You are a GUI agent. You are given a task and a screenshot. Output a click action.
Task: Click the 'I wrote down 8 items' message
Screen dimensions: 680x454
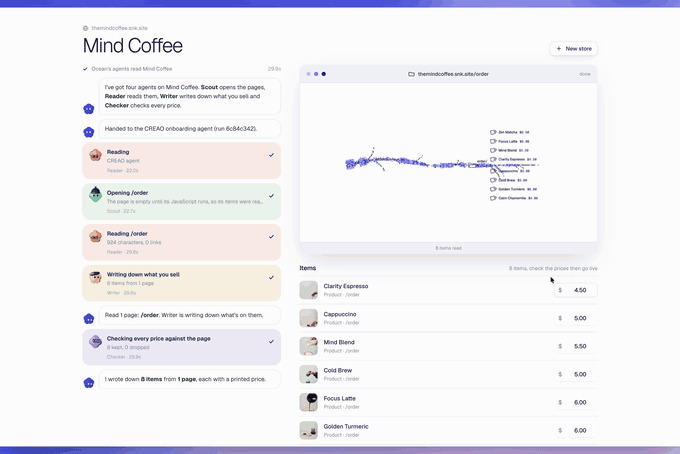click(190, 379)
